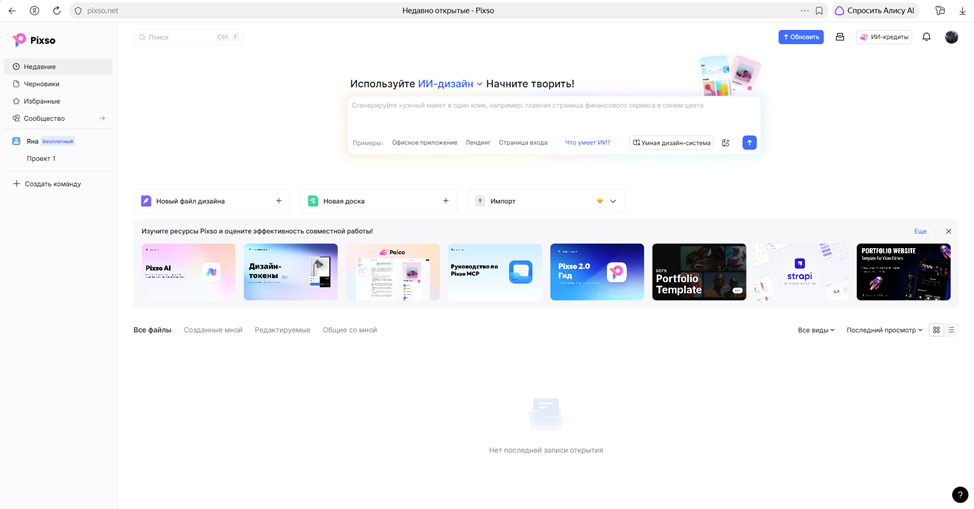Click the Импорт upload icon
The height and width of the screenshot is (509, 974).
(480, 201)
